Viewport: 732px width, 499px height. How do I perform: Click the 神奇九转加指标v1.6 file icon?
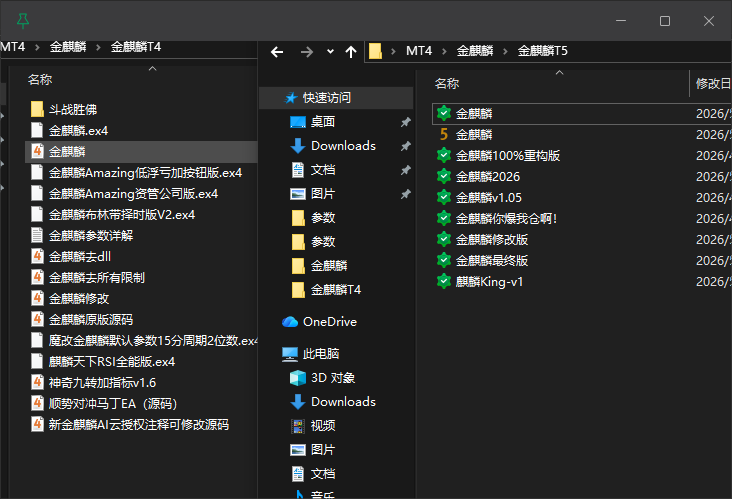click(x=37, y=382)
